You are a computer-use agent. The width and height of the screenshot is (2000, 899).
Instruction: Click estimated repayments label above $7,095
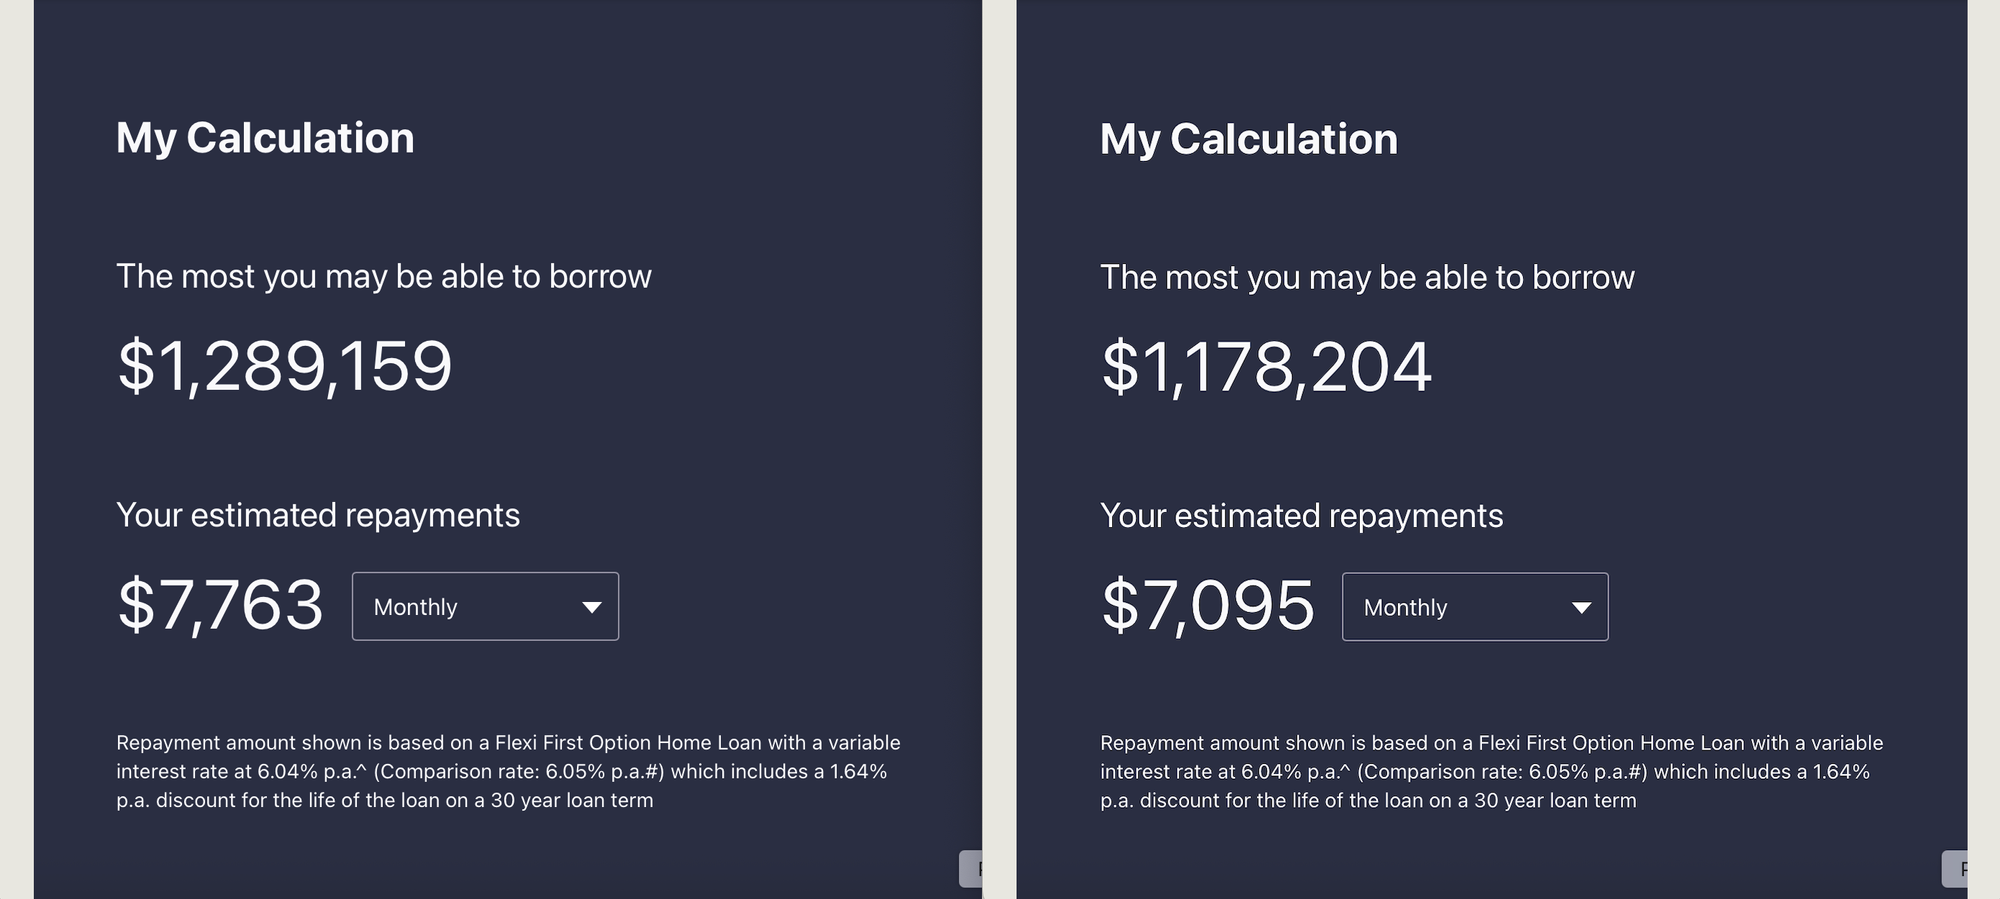tap(1301, 516)
